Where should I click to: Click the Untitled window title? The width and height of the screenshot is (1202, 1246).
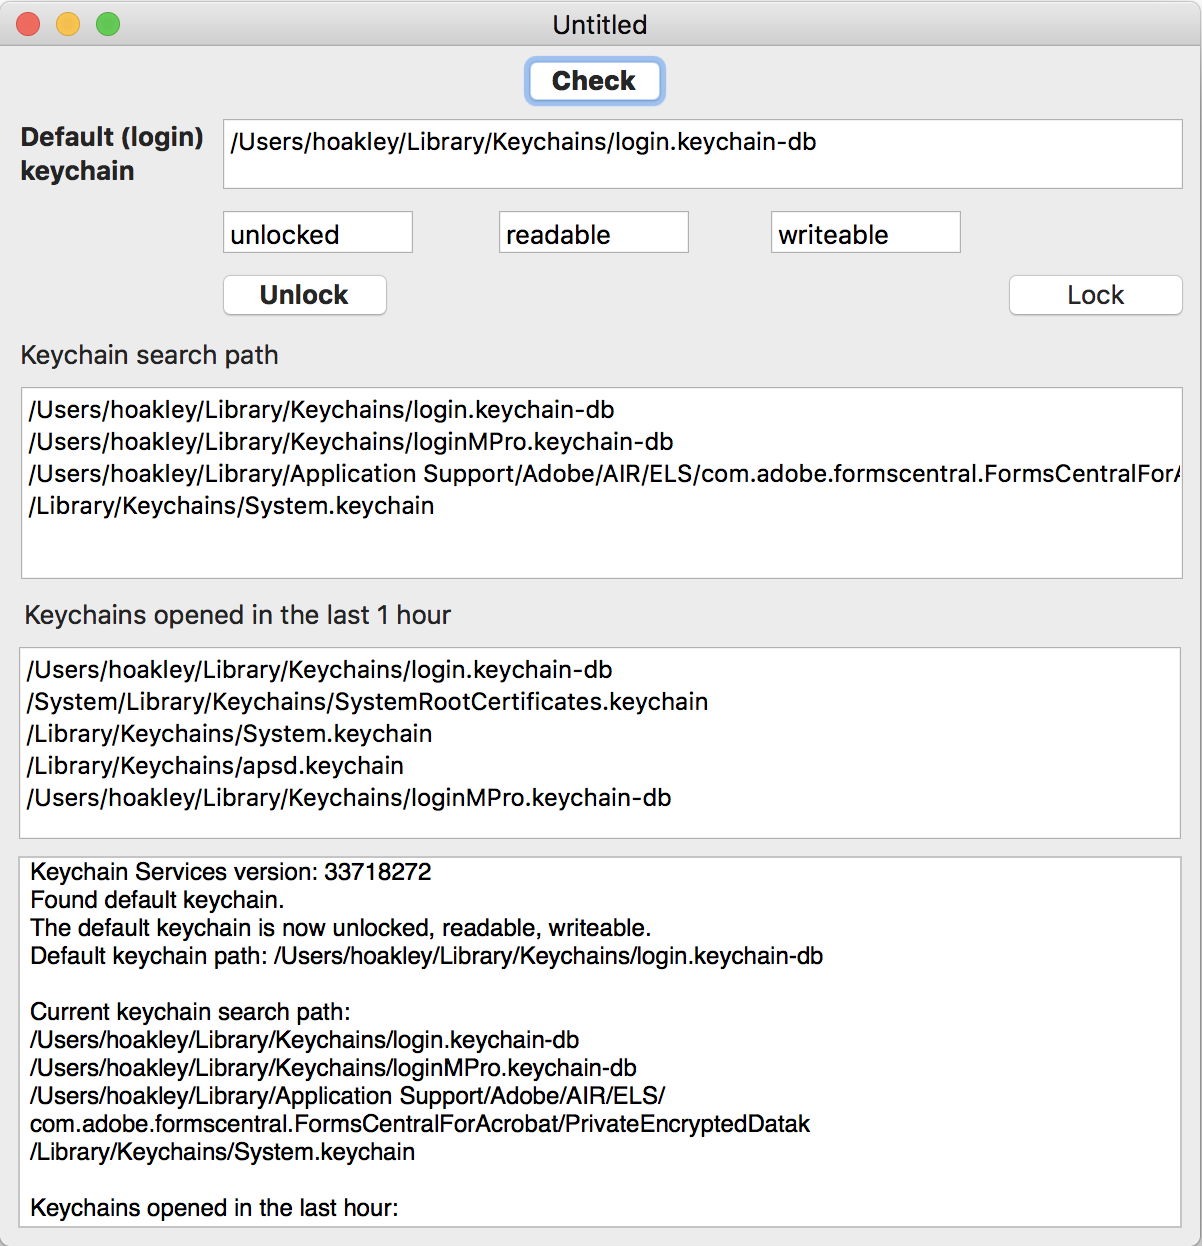[x=600, y=24]
